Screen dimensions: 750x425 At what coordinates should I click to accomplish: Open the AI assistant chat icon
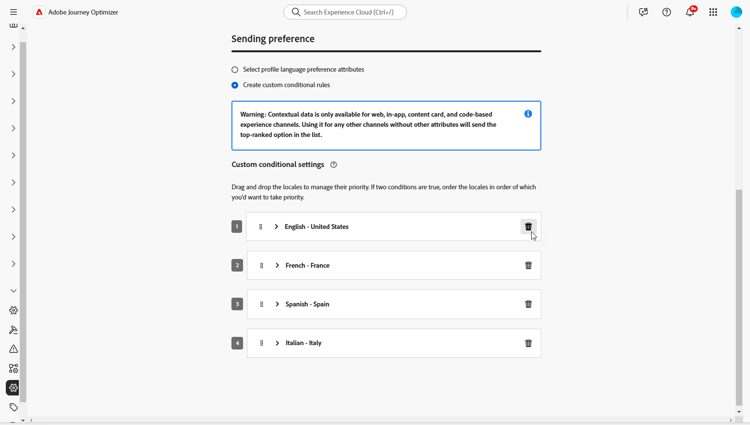tap(643, 12)
